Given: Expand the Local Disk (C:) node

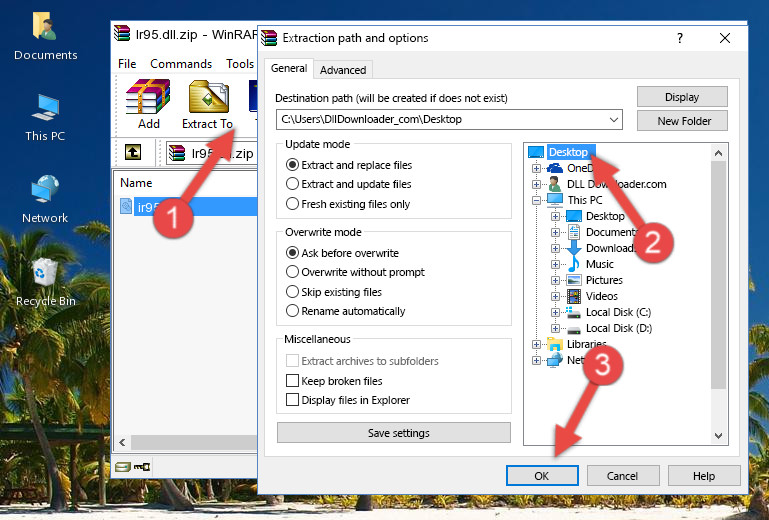Looking at the screenshot, I should pos(555,312).
